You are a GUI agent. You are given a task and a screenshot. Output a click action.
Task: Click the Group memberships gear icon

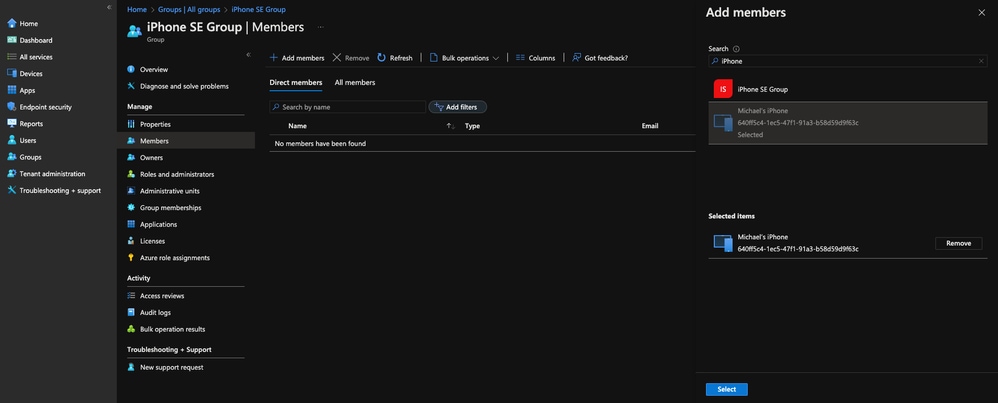[x=131, y=208]
